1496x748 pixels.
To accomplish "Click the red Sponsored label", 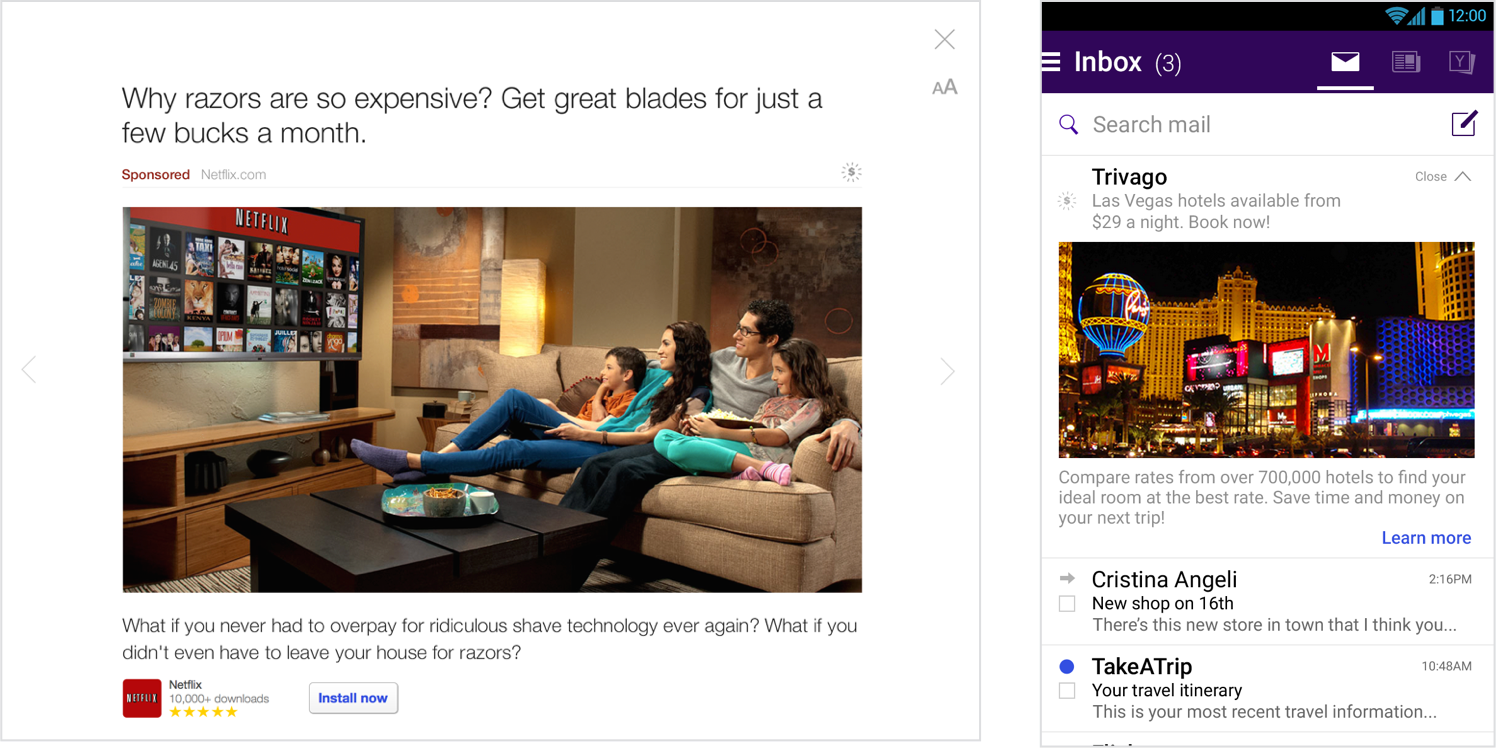I will [x=155, y=174].
